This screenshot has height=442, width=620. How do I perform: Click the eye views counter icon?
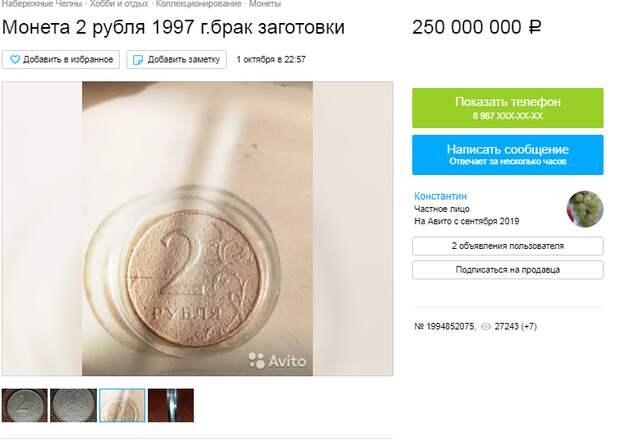coord(486,327)
